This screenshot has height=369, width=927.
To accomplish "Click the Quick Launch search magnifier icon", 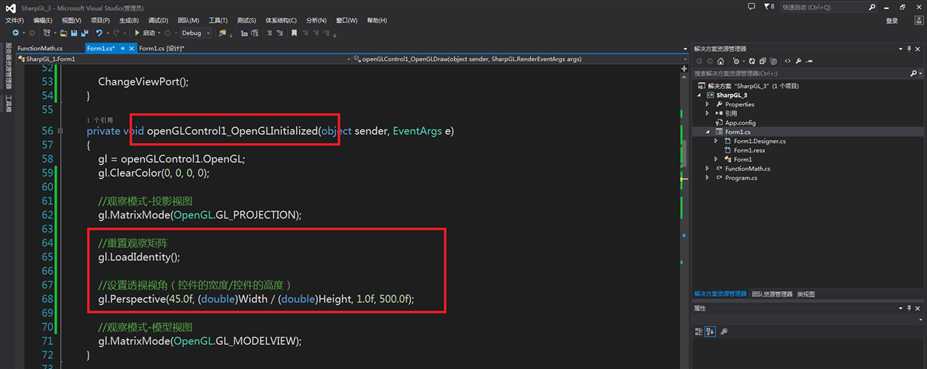I will [x=872, y=7].
